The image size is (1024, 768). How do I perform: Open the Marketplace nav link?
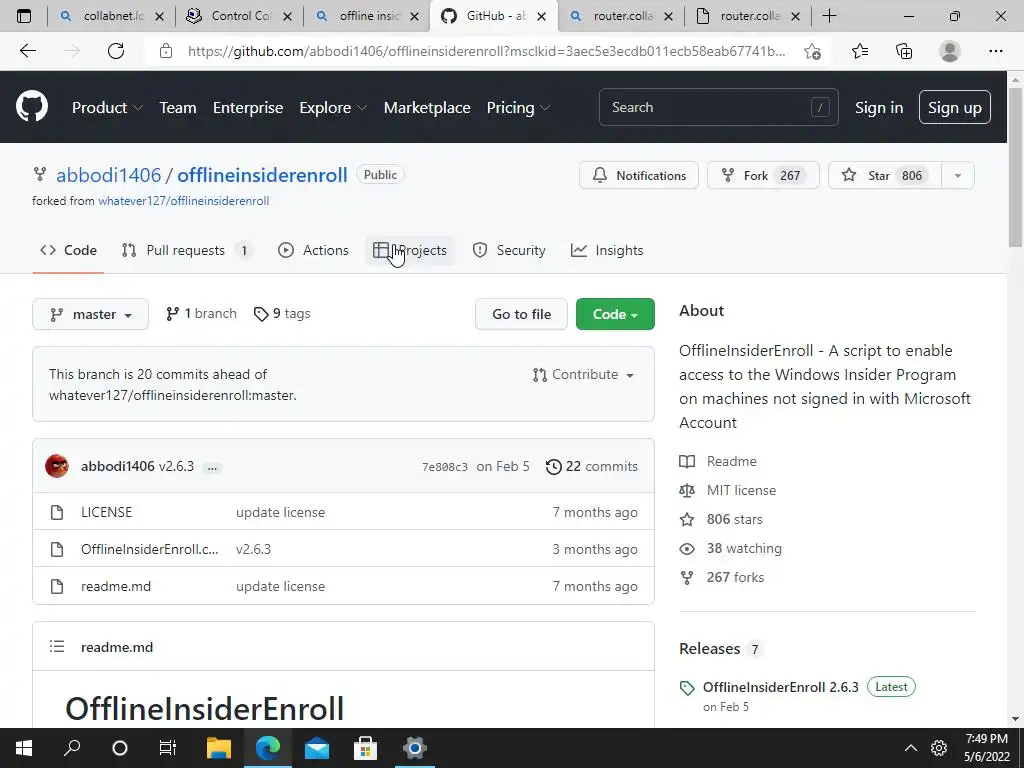click(x=427, y=108)
